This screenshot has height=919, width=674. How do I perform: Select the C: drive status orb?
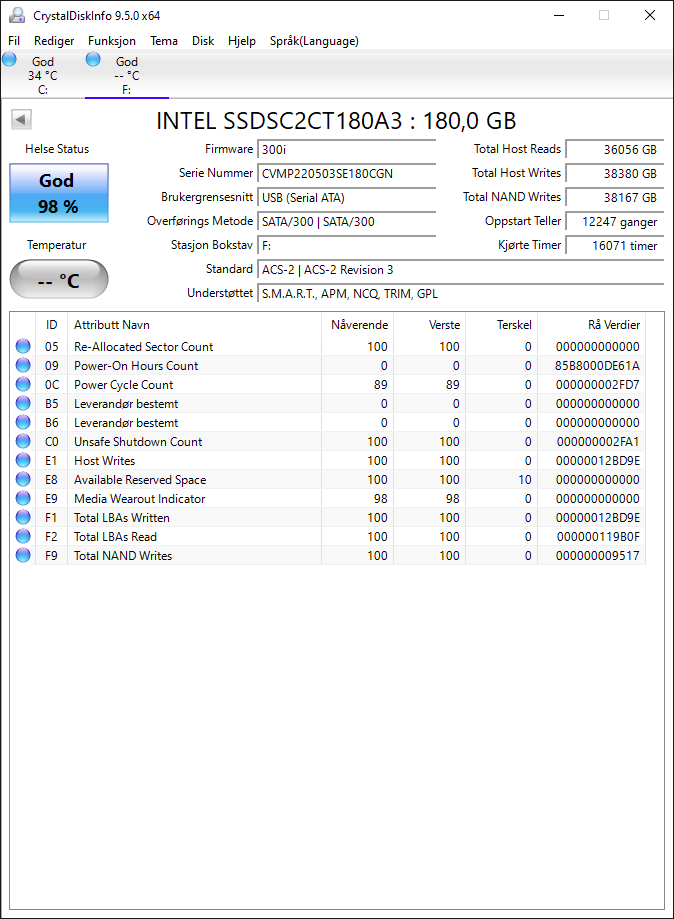click(9, 59)
